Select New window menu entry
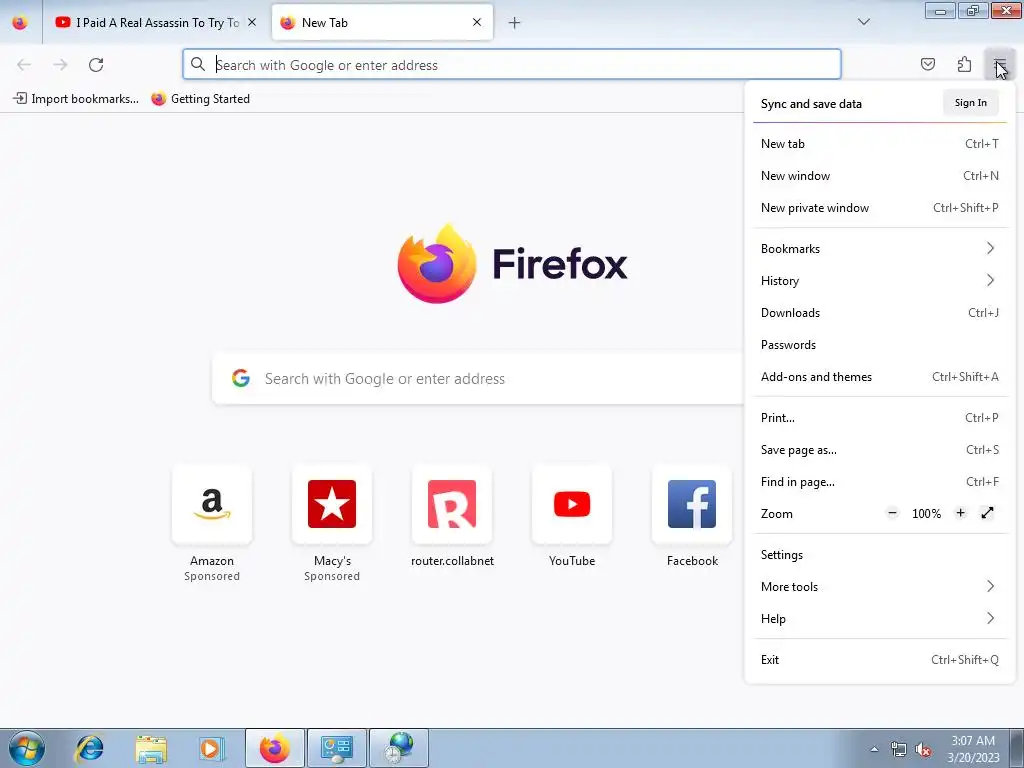The width and height of the screenshot is (1024, 768). [x=880, y=176]
